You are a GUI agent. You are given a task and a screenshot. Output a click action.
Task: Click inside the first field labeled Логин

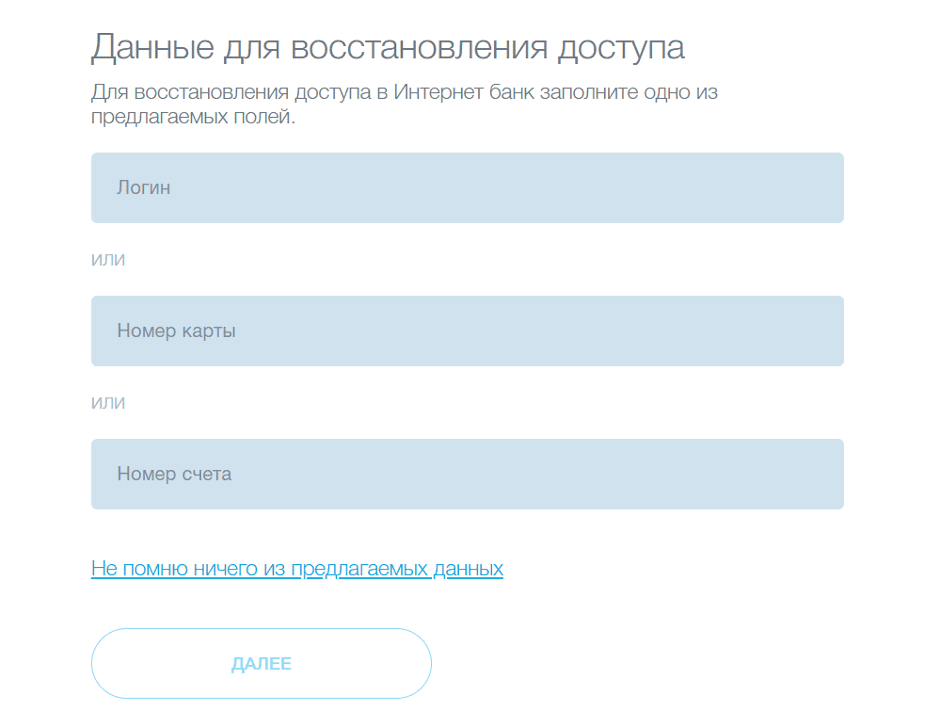point(467,187)
